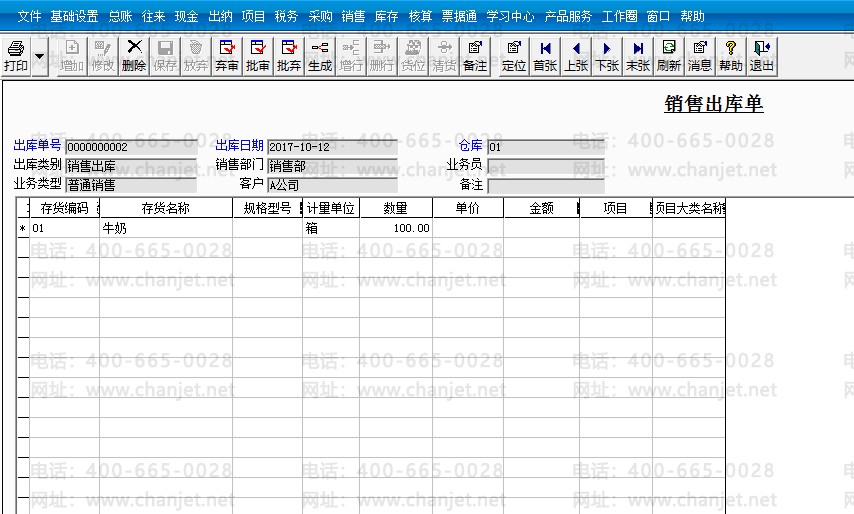Open the 税务 menu
The width and height of the screenshot is (854, 514).
pos(286,16)
